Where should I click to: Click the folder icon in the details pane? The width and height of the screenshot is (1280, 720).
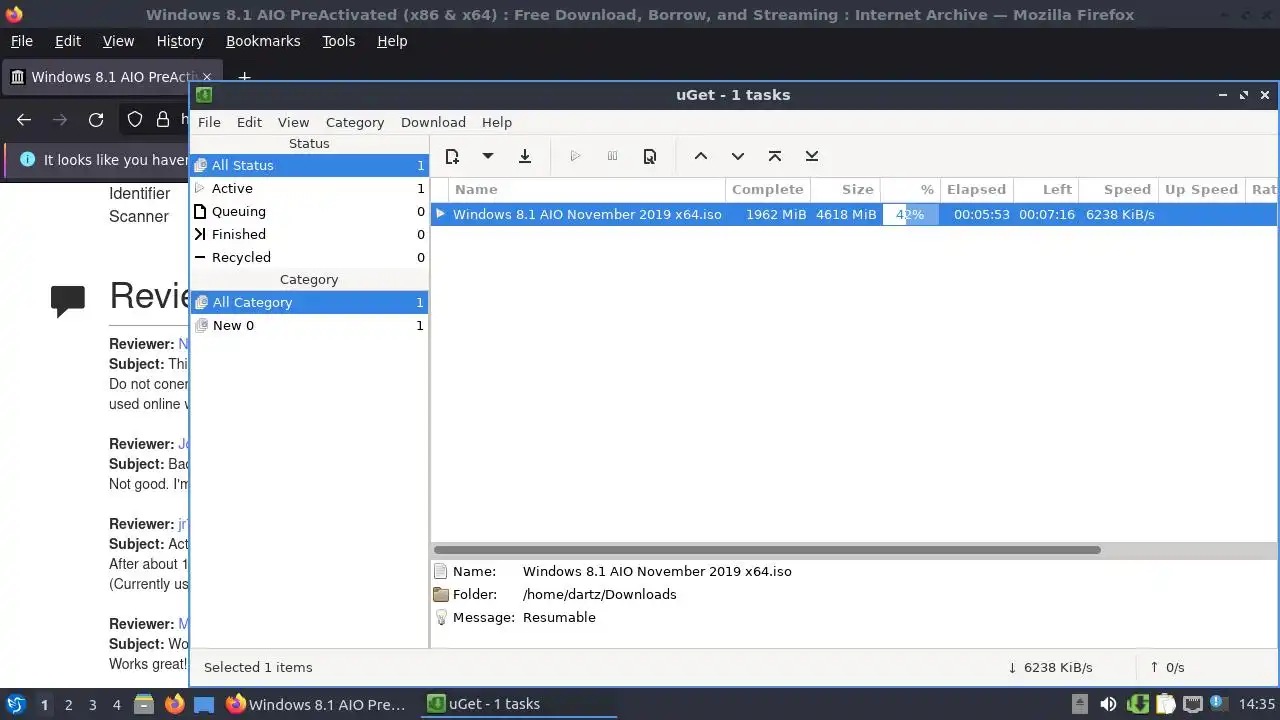pos(441,594)
